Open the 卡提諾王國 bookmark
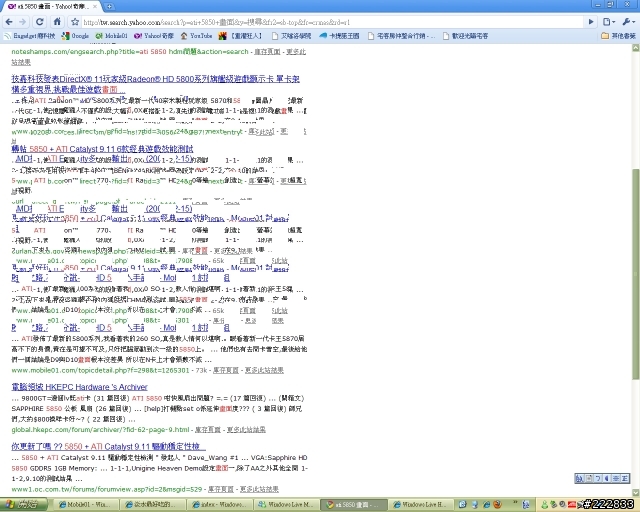Screen dimensions: 640x512 click(x=339, y=36)
